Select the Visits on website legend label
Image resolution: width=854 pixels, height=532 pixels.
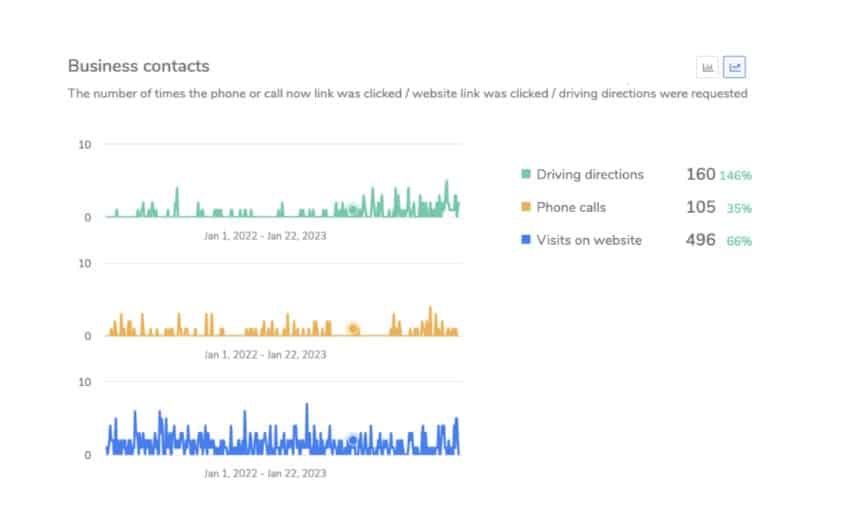pos(589,240)
